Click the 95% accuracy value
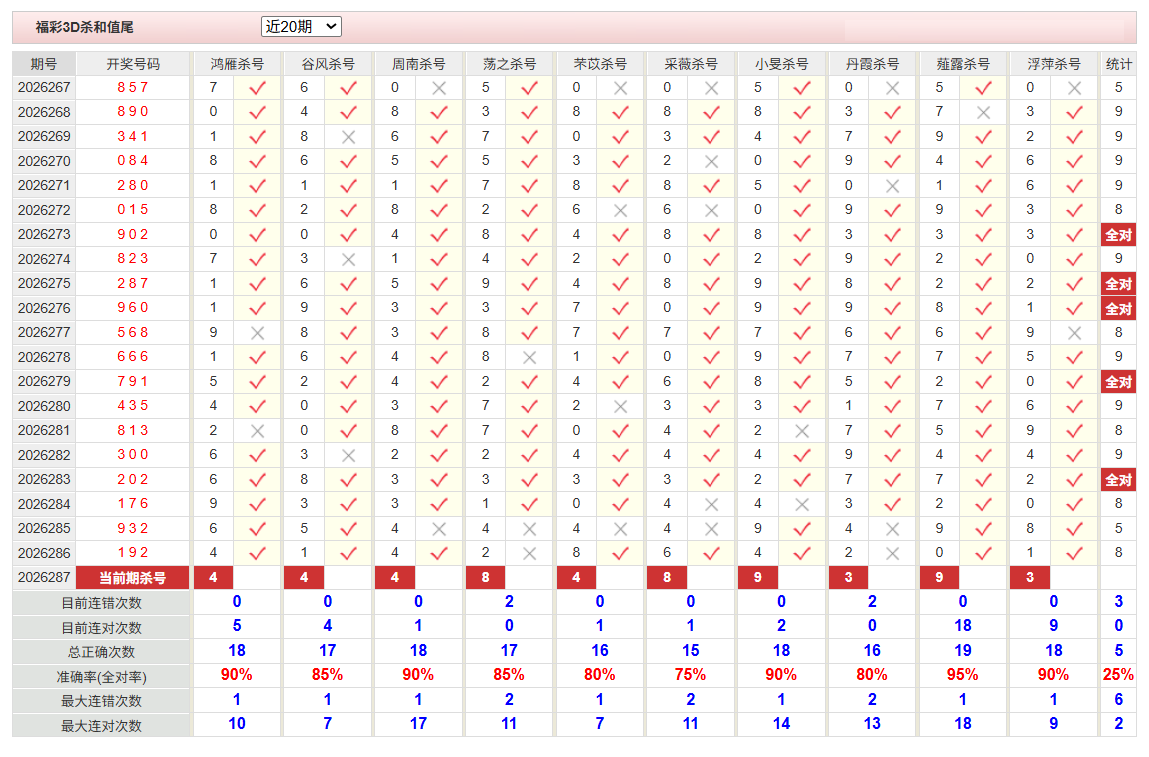This screenshot has height=757, width=1149. click(x=962, y=675)
